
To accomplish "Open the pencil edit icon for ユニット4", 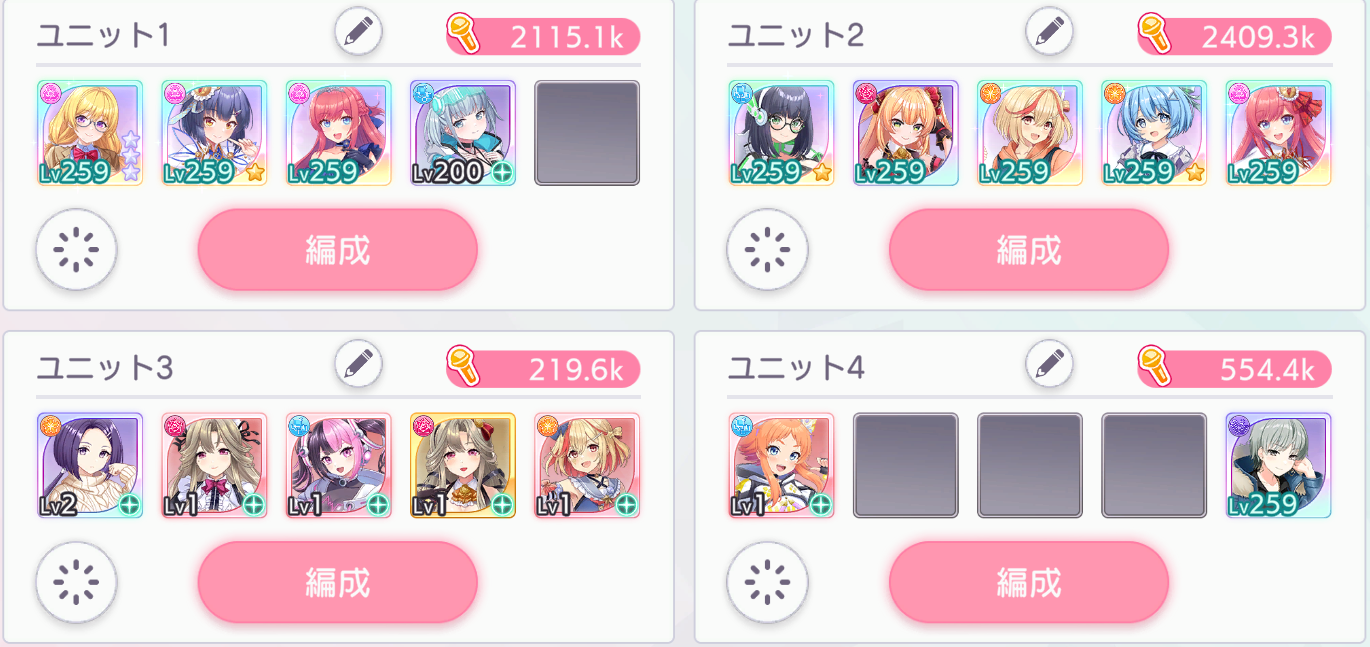I will (x=1049, y=365).
